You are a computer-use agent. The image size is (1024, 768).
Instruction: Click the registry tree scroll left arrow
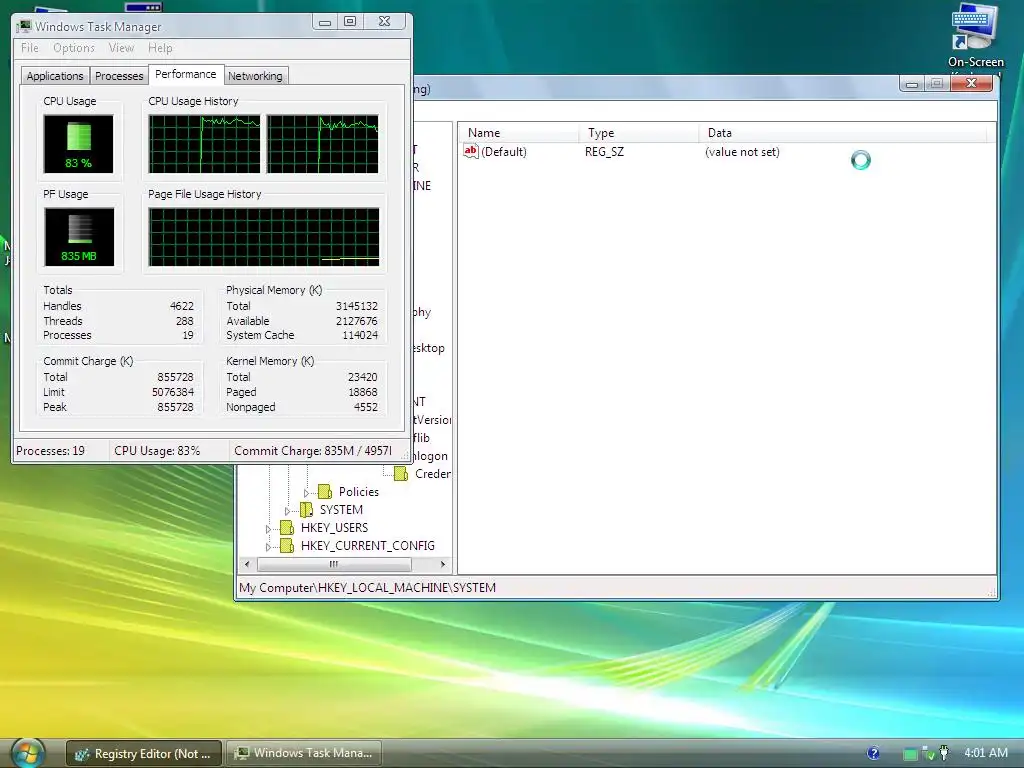click(247, 564)
